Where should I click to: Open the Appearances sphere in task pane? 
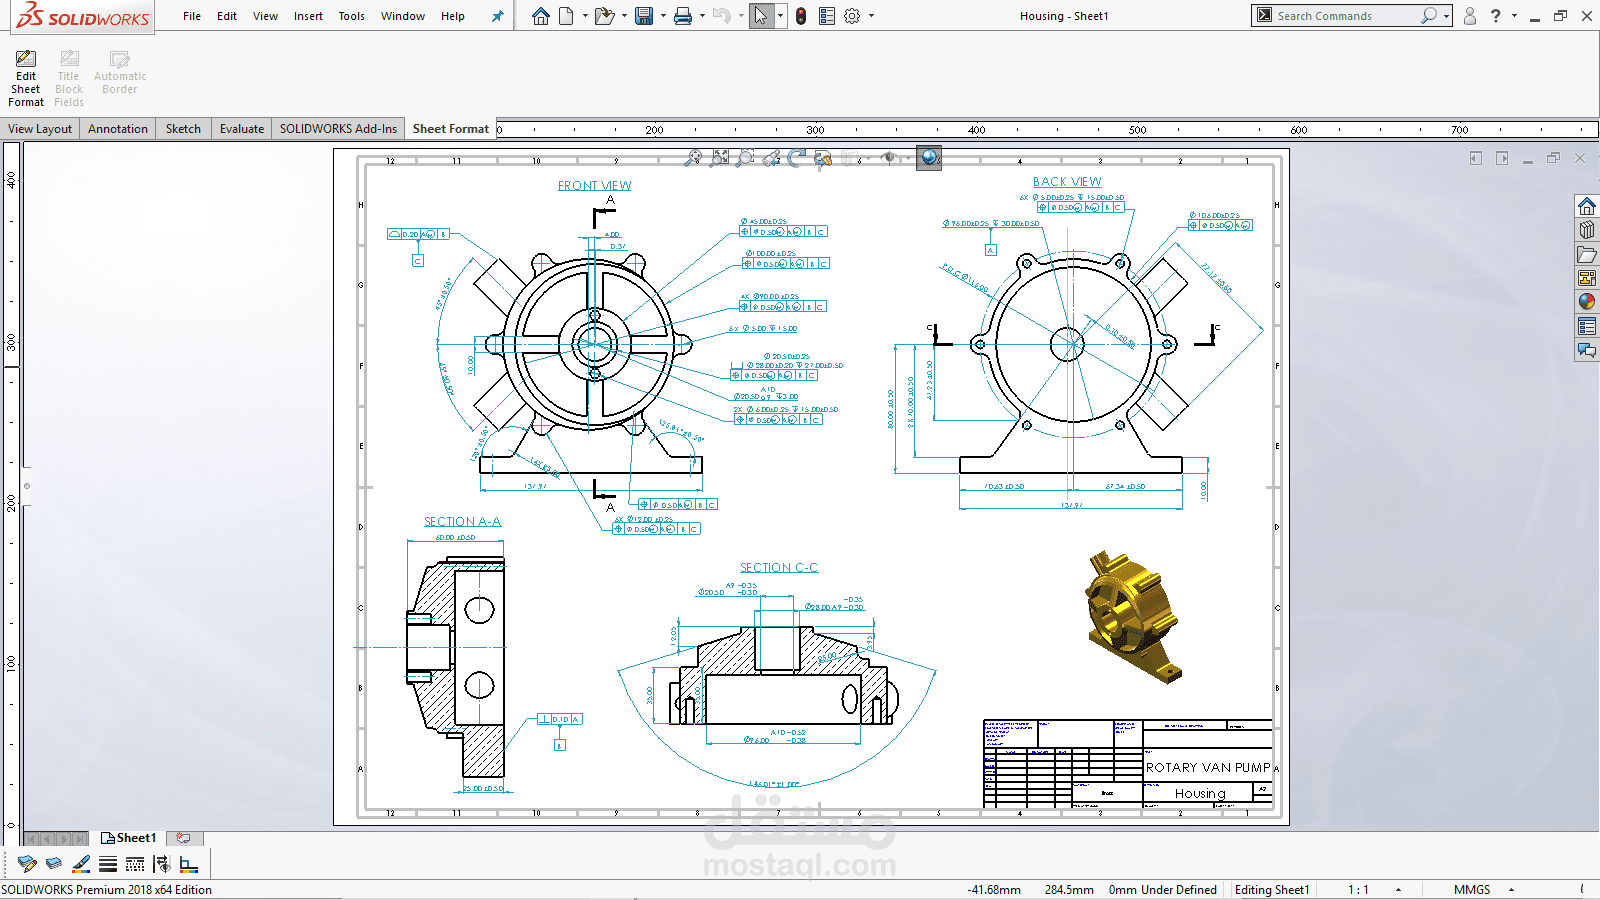pos(1587,302)
